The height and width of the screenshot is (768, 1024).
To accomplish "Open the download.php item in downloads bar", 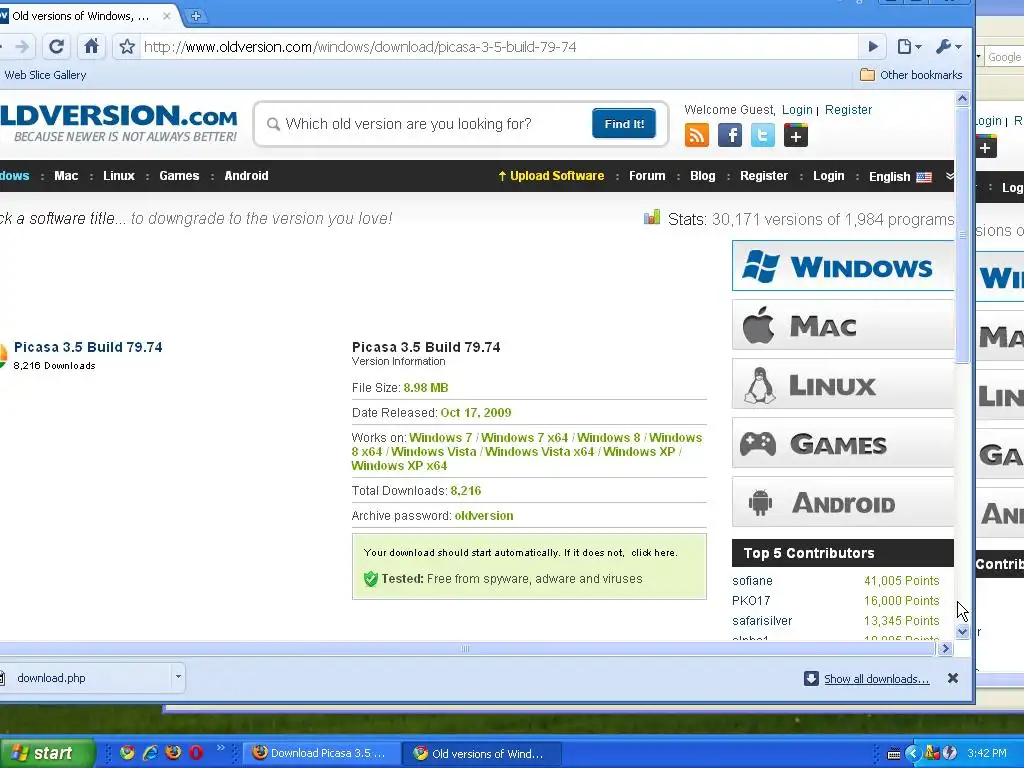I will (85, 678).
